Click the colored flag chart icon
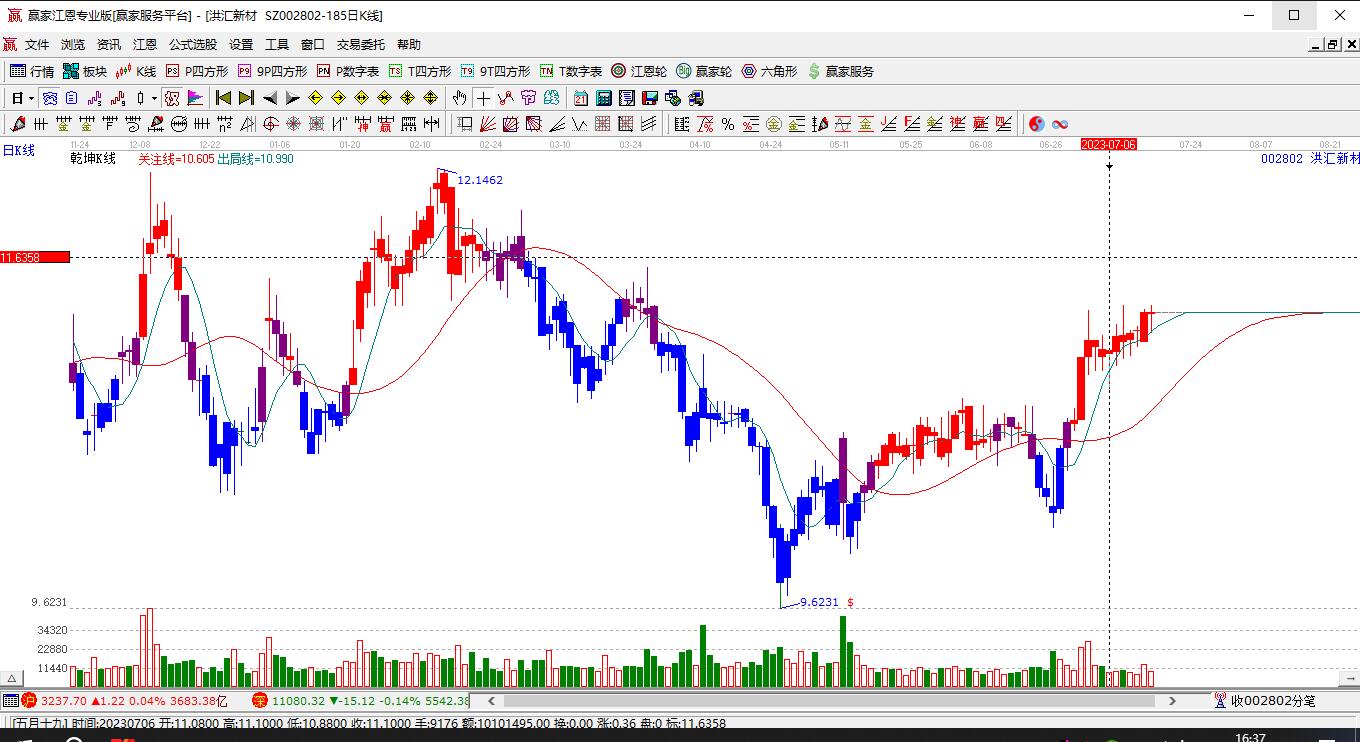 pyautogui.click(x=195, y=98)
